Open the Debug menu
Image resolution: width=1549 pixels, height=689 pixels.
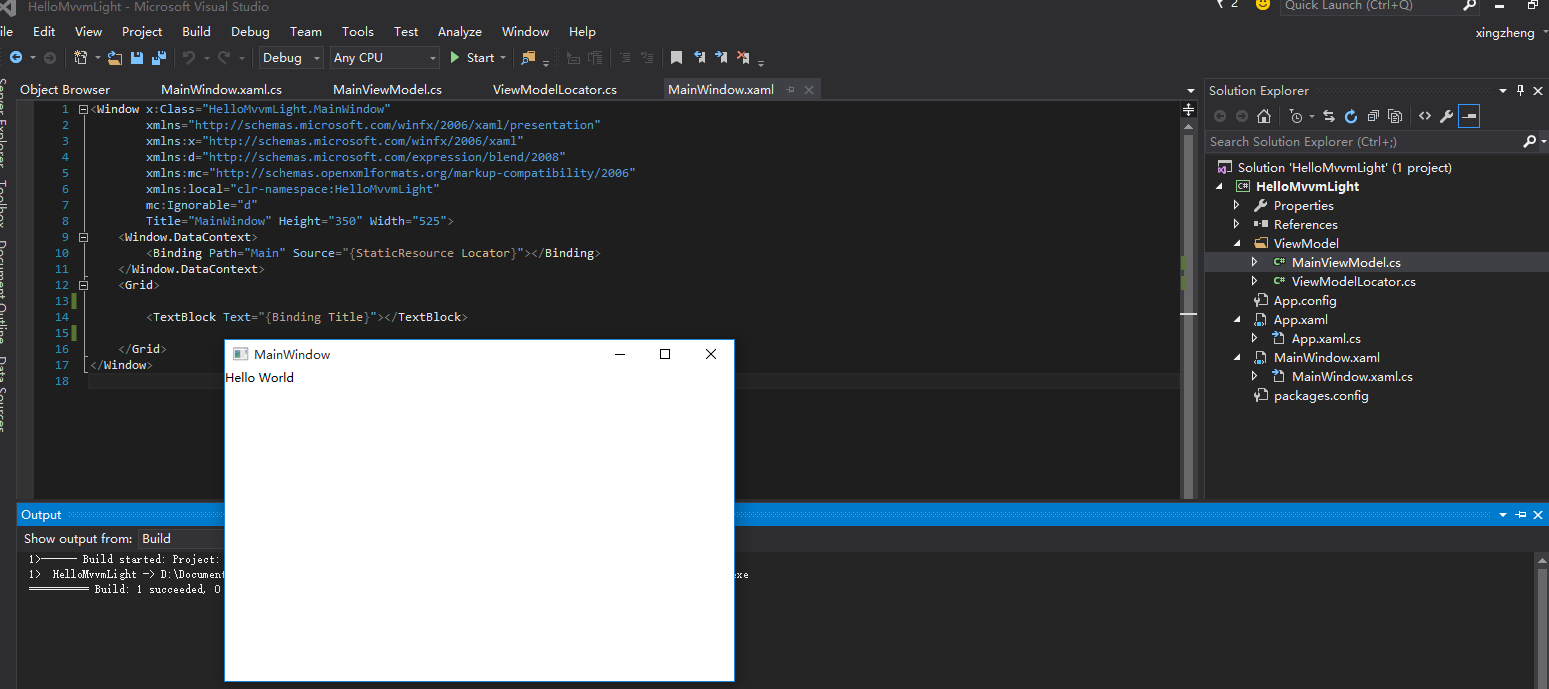point(250,31)
